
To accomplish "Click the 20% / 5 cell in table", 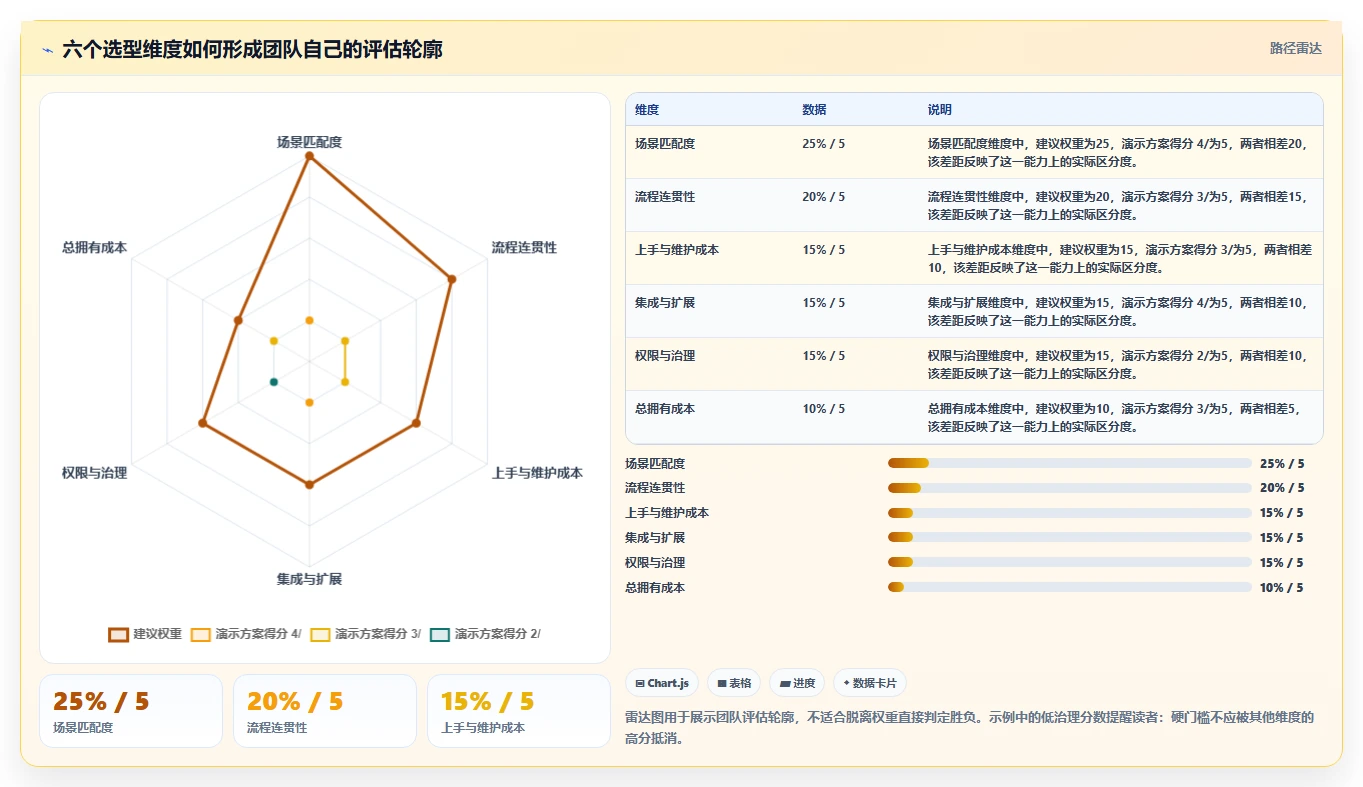I will tap(823, 196).
